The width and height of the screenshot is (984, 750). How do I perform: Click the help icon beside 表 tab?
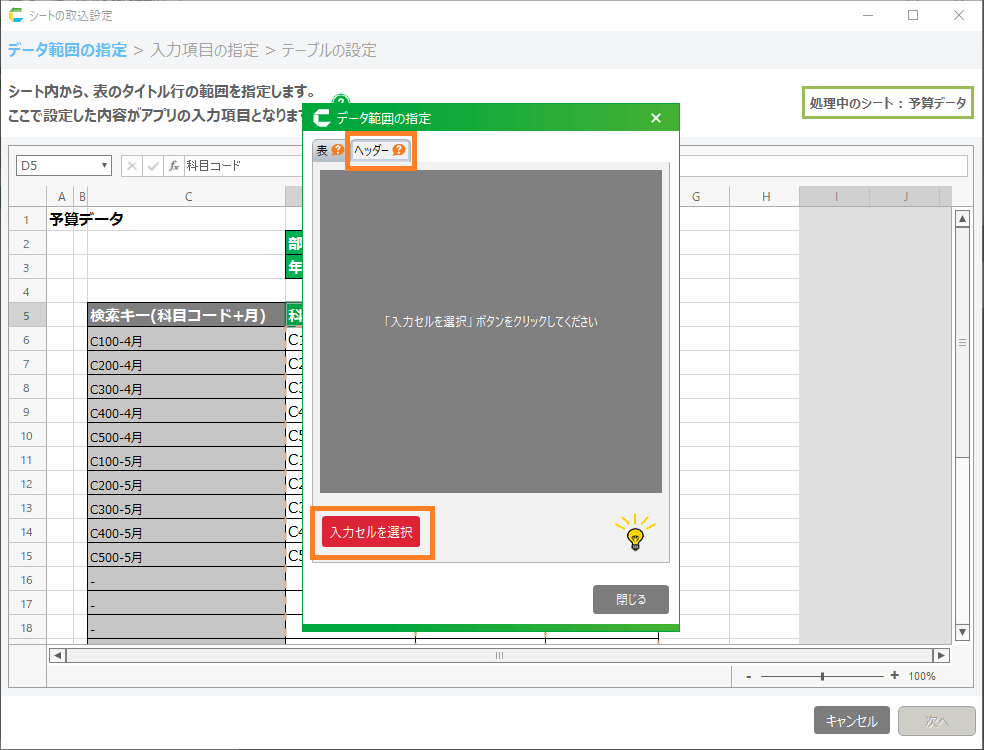click(337, 151)
